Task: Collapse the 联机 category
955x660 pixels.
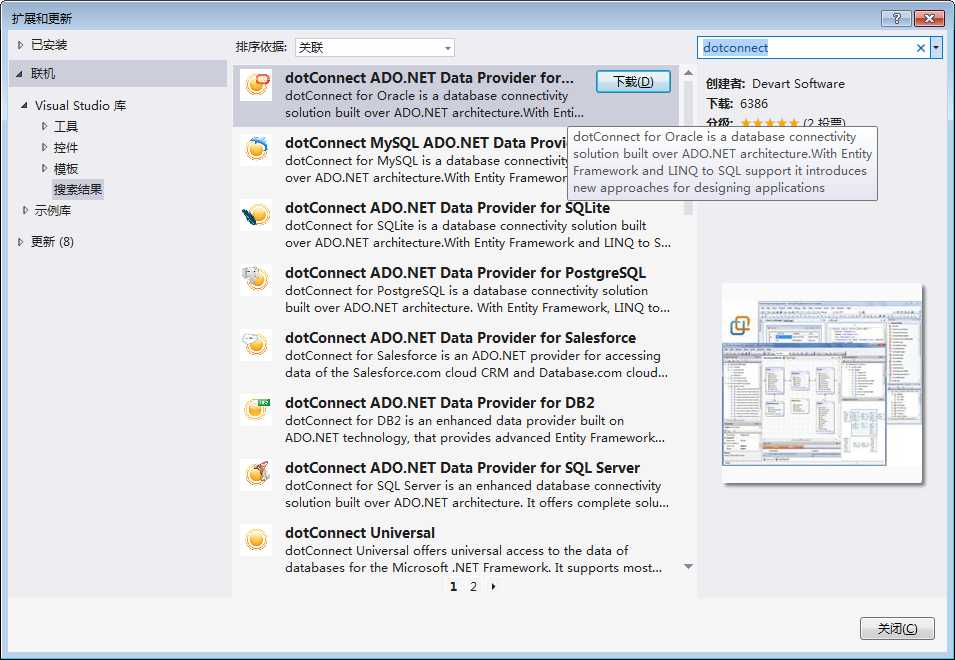Action: 20,74
